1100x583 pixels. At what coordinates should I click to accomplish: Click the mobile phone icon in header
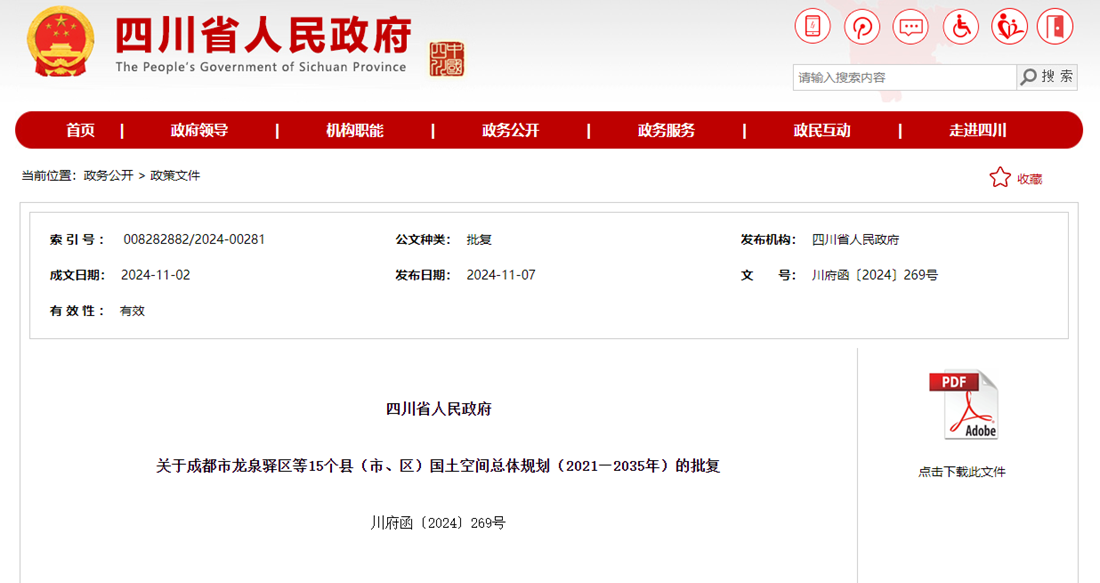tap(812, 26)
